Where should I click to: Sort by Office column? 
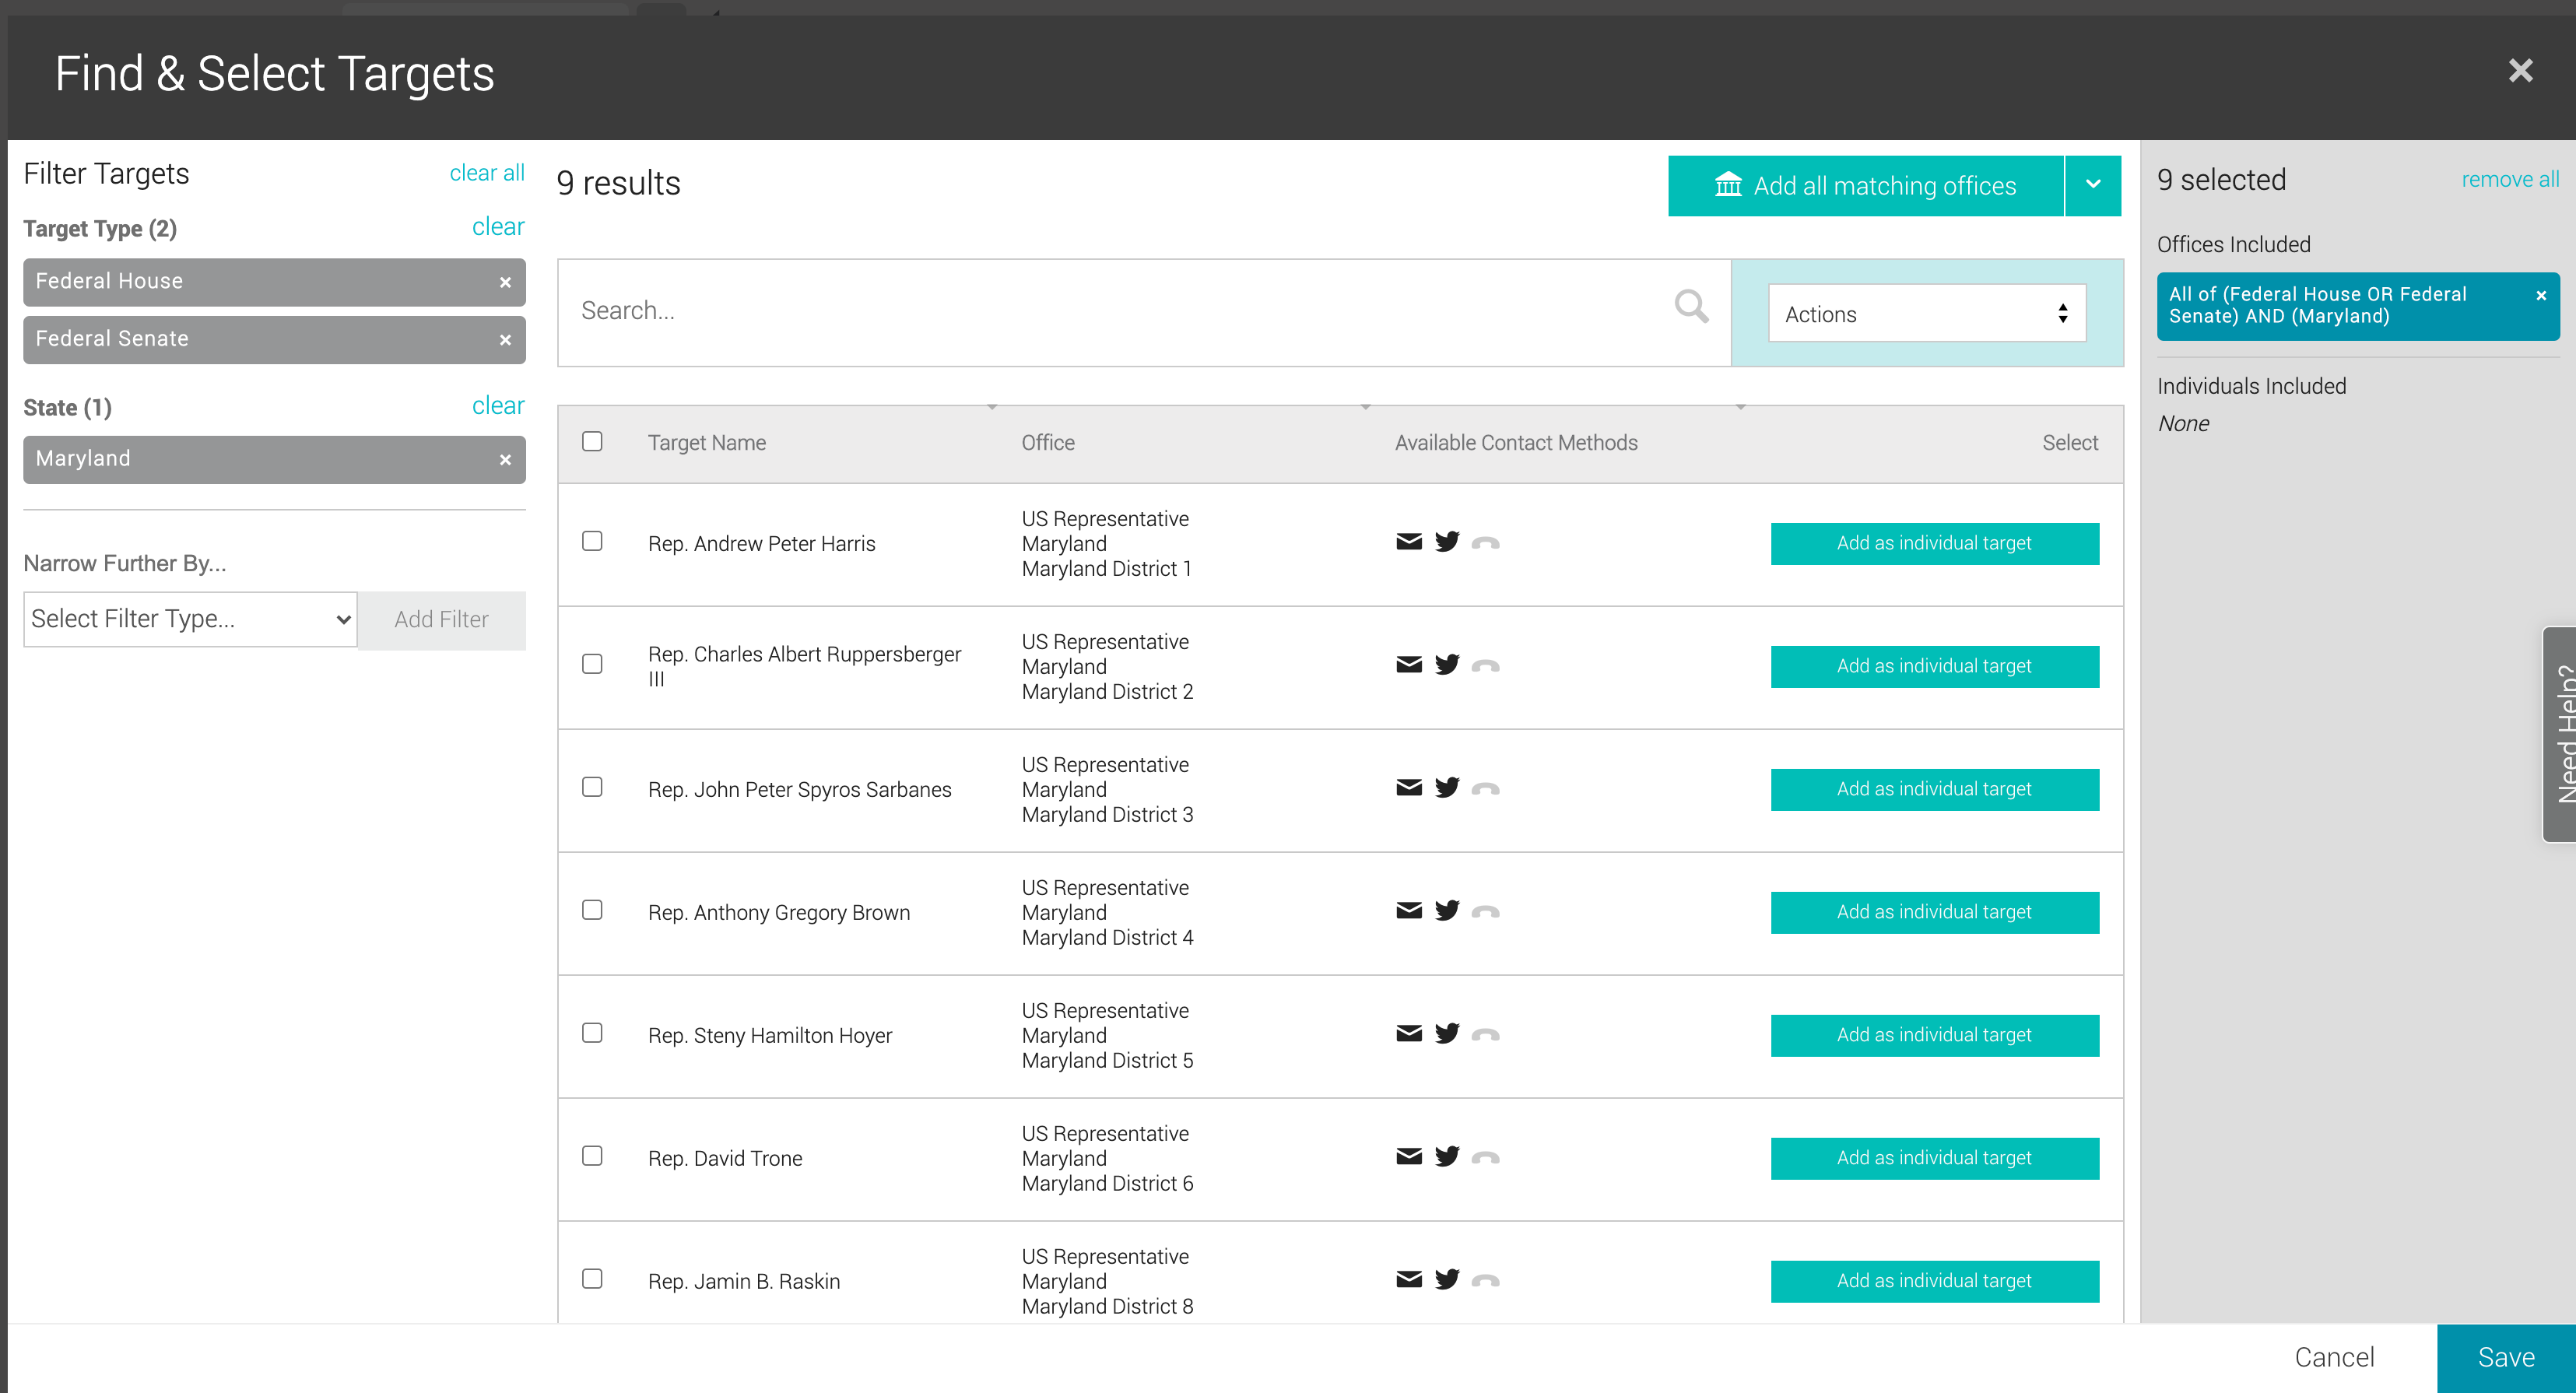1048,443
